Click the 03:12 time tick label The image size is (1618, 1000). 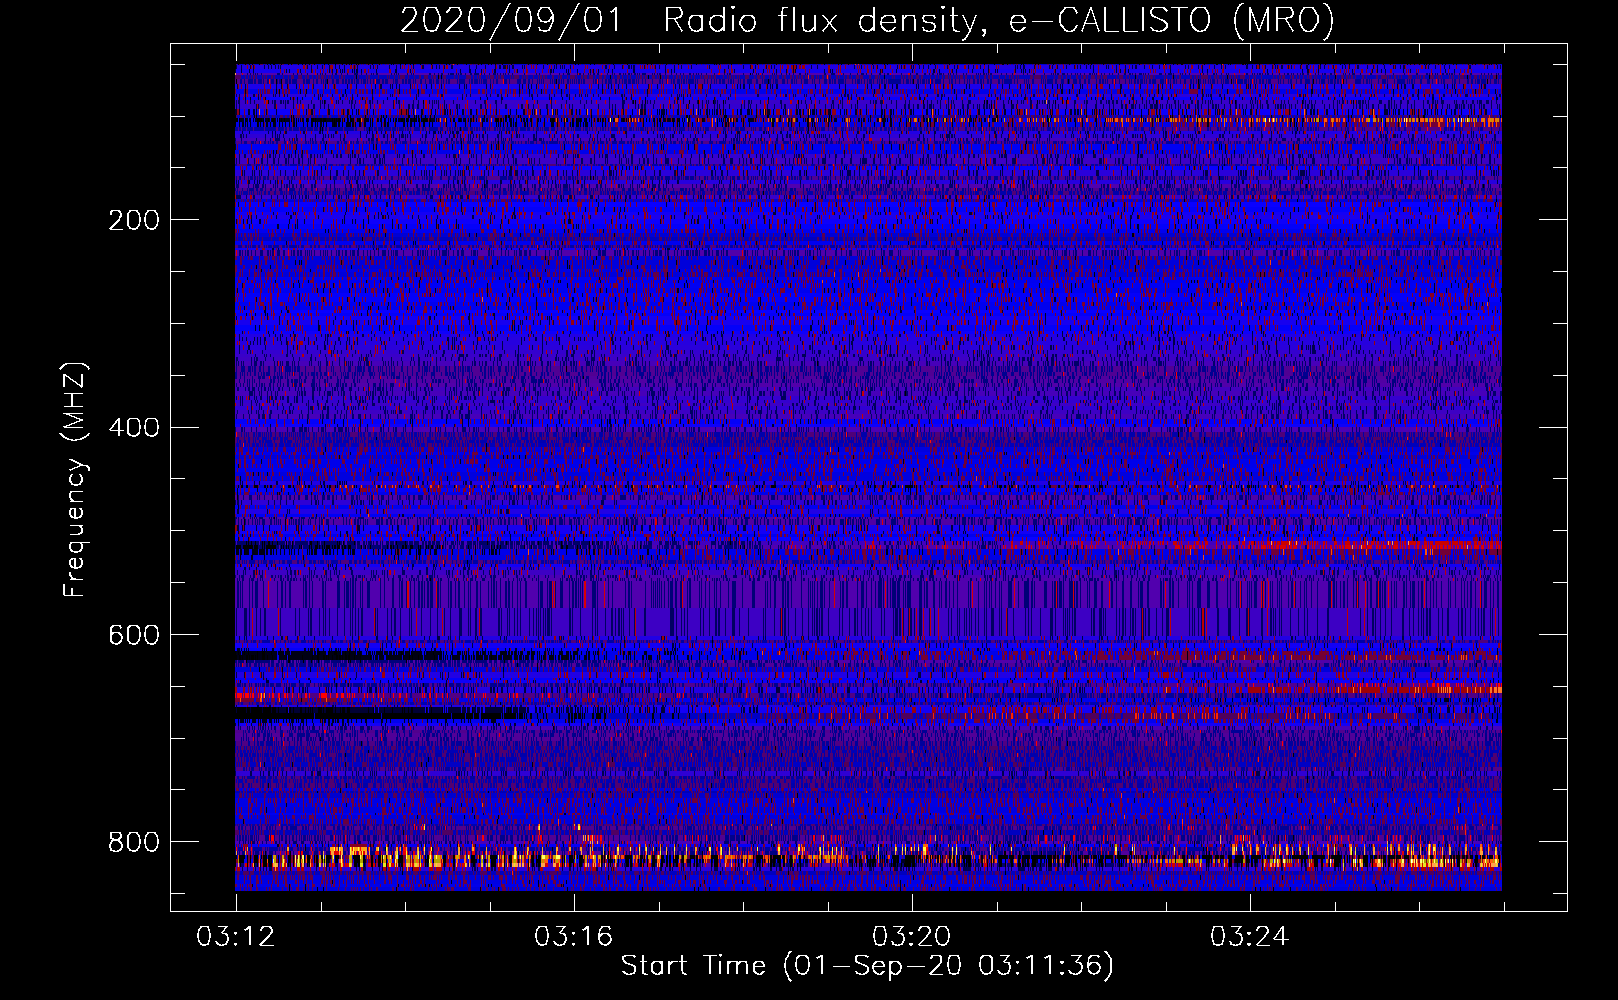click(236, 937)
